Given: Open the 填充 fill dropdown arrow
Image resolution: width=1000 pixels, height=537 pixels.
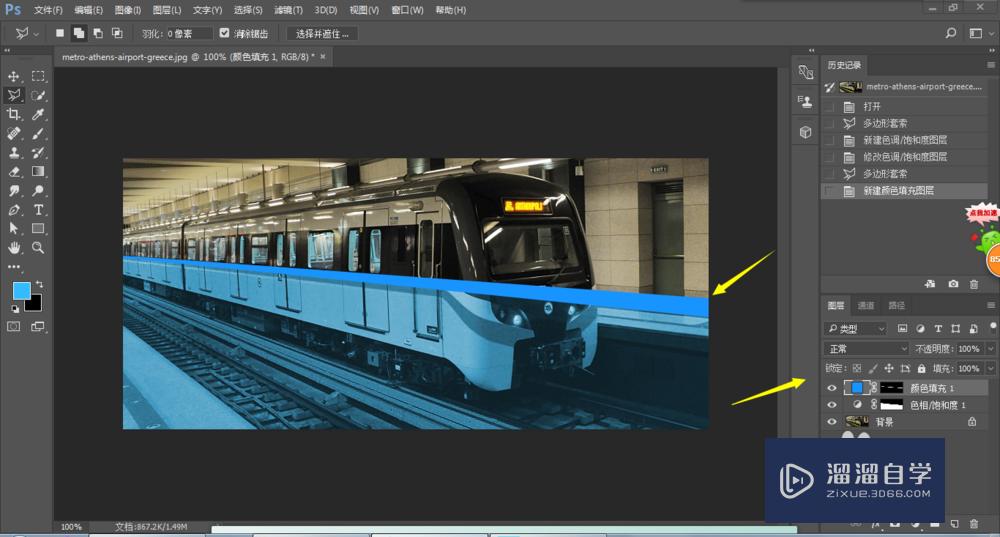Looking at the screenshot, I should coord(990,369).
